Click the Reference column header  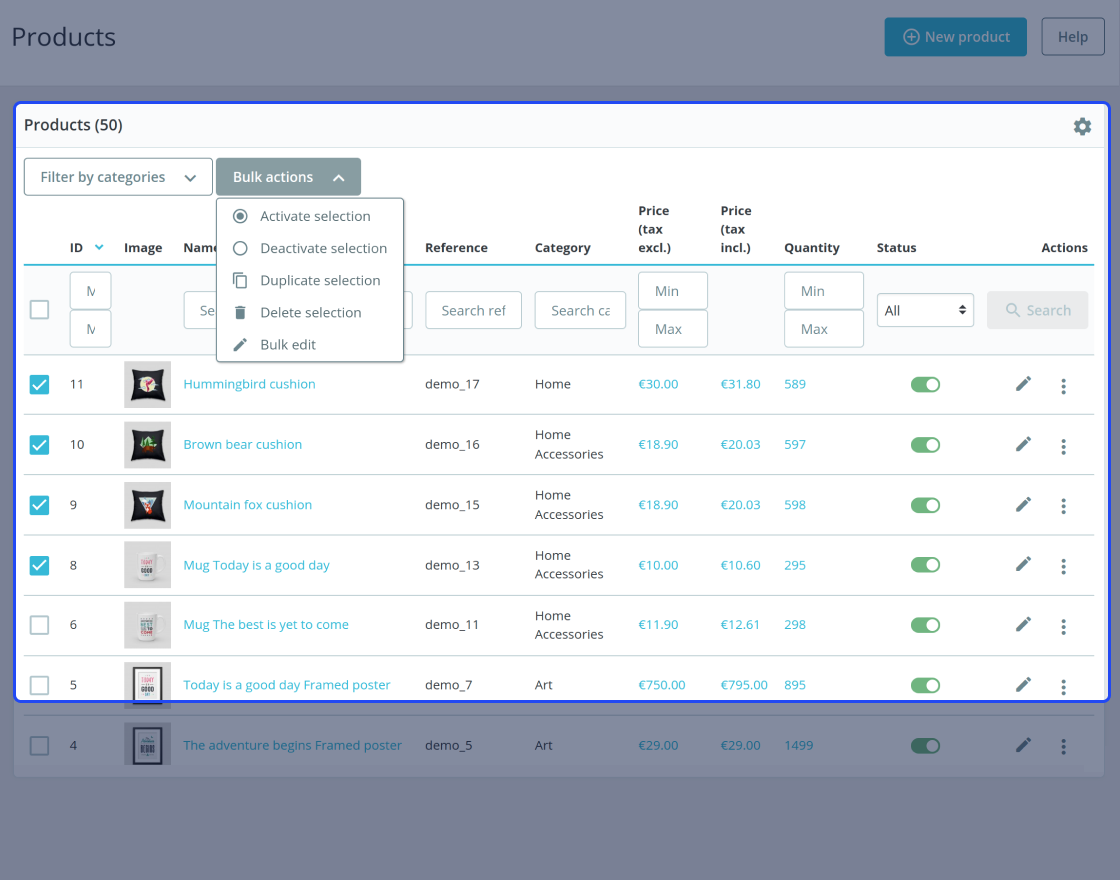[x=456, y=248]
